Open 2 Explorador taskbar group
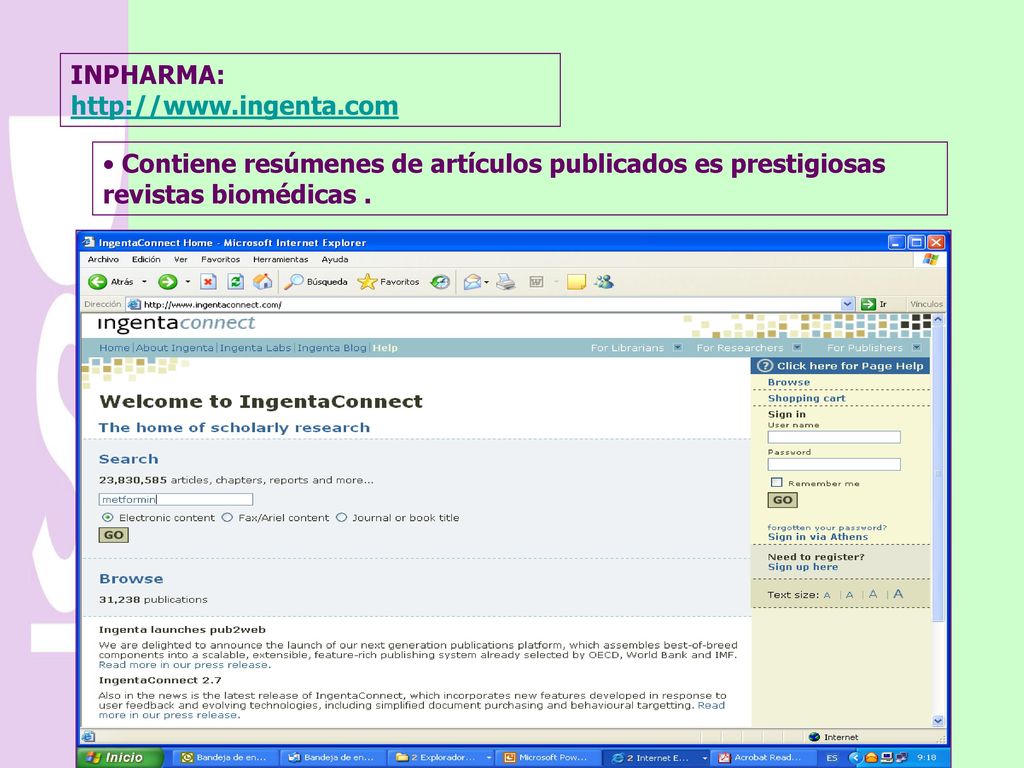 point(442,758)
